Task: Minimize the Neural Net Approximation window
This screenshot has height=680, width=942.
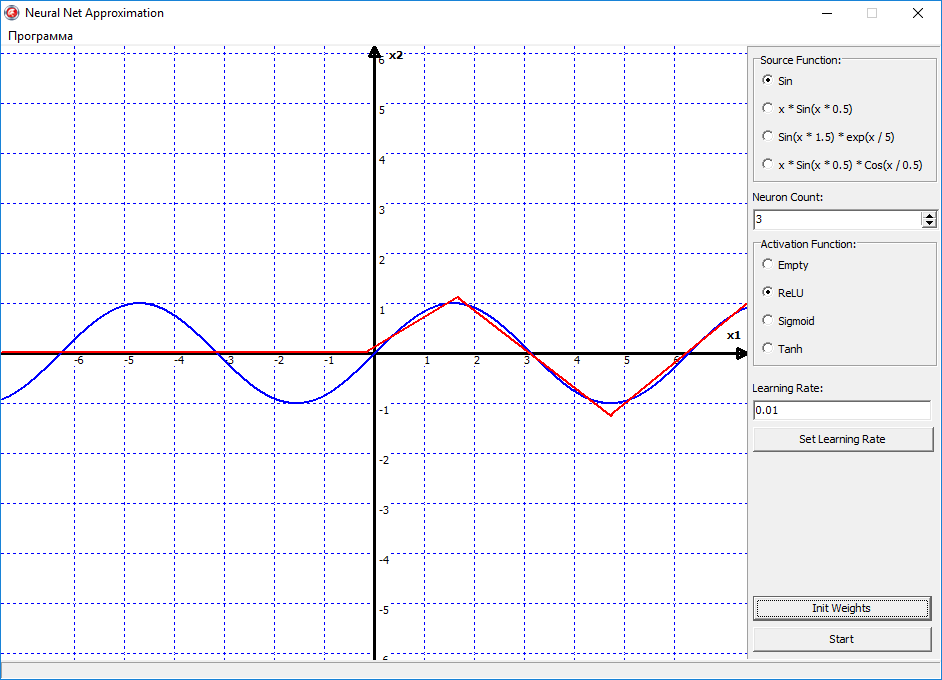Action: point(827,13)
